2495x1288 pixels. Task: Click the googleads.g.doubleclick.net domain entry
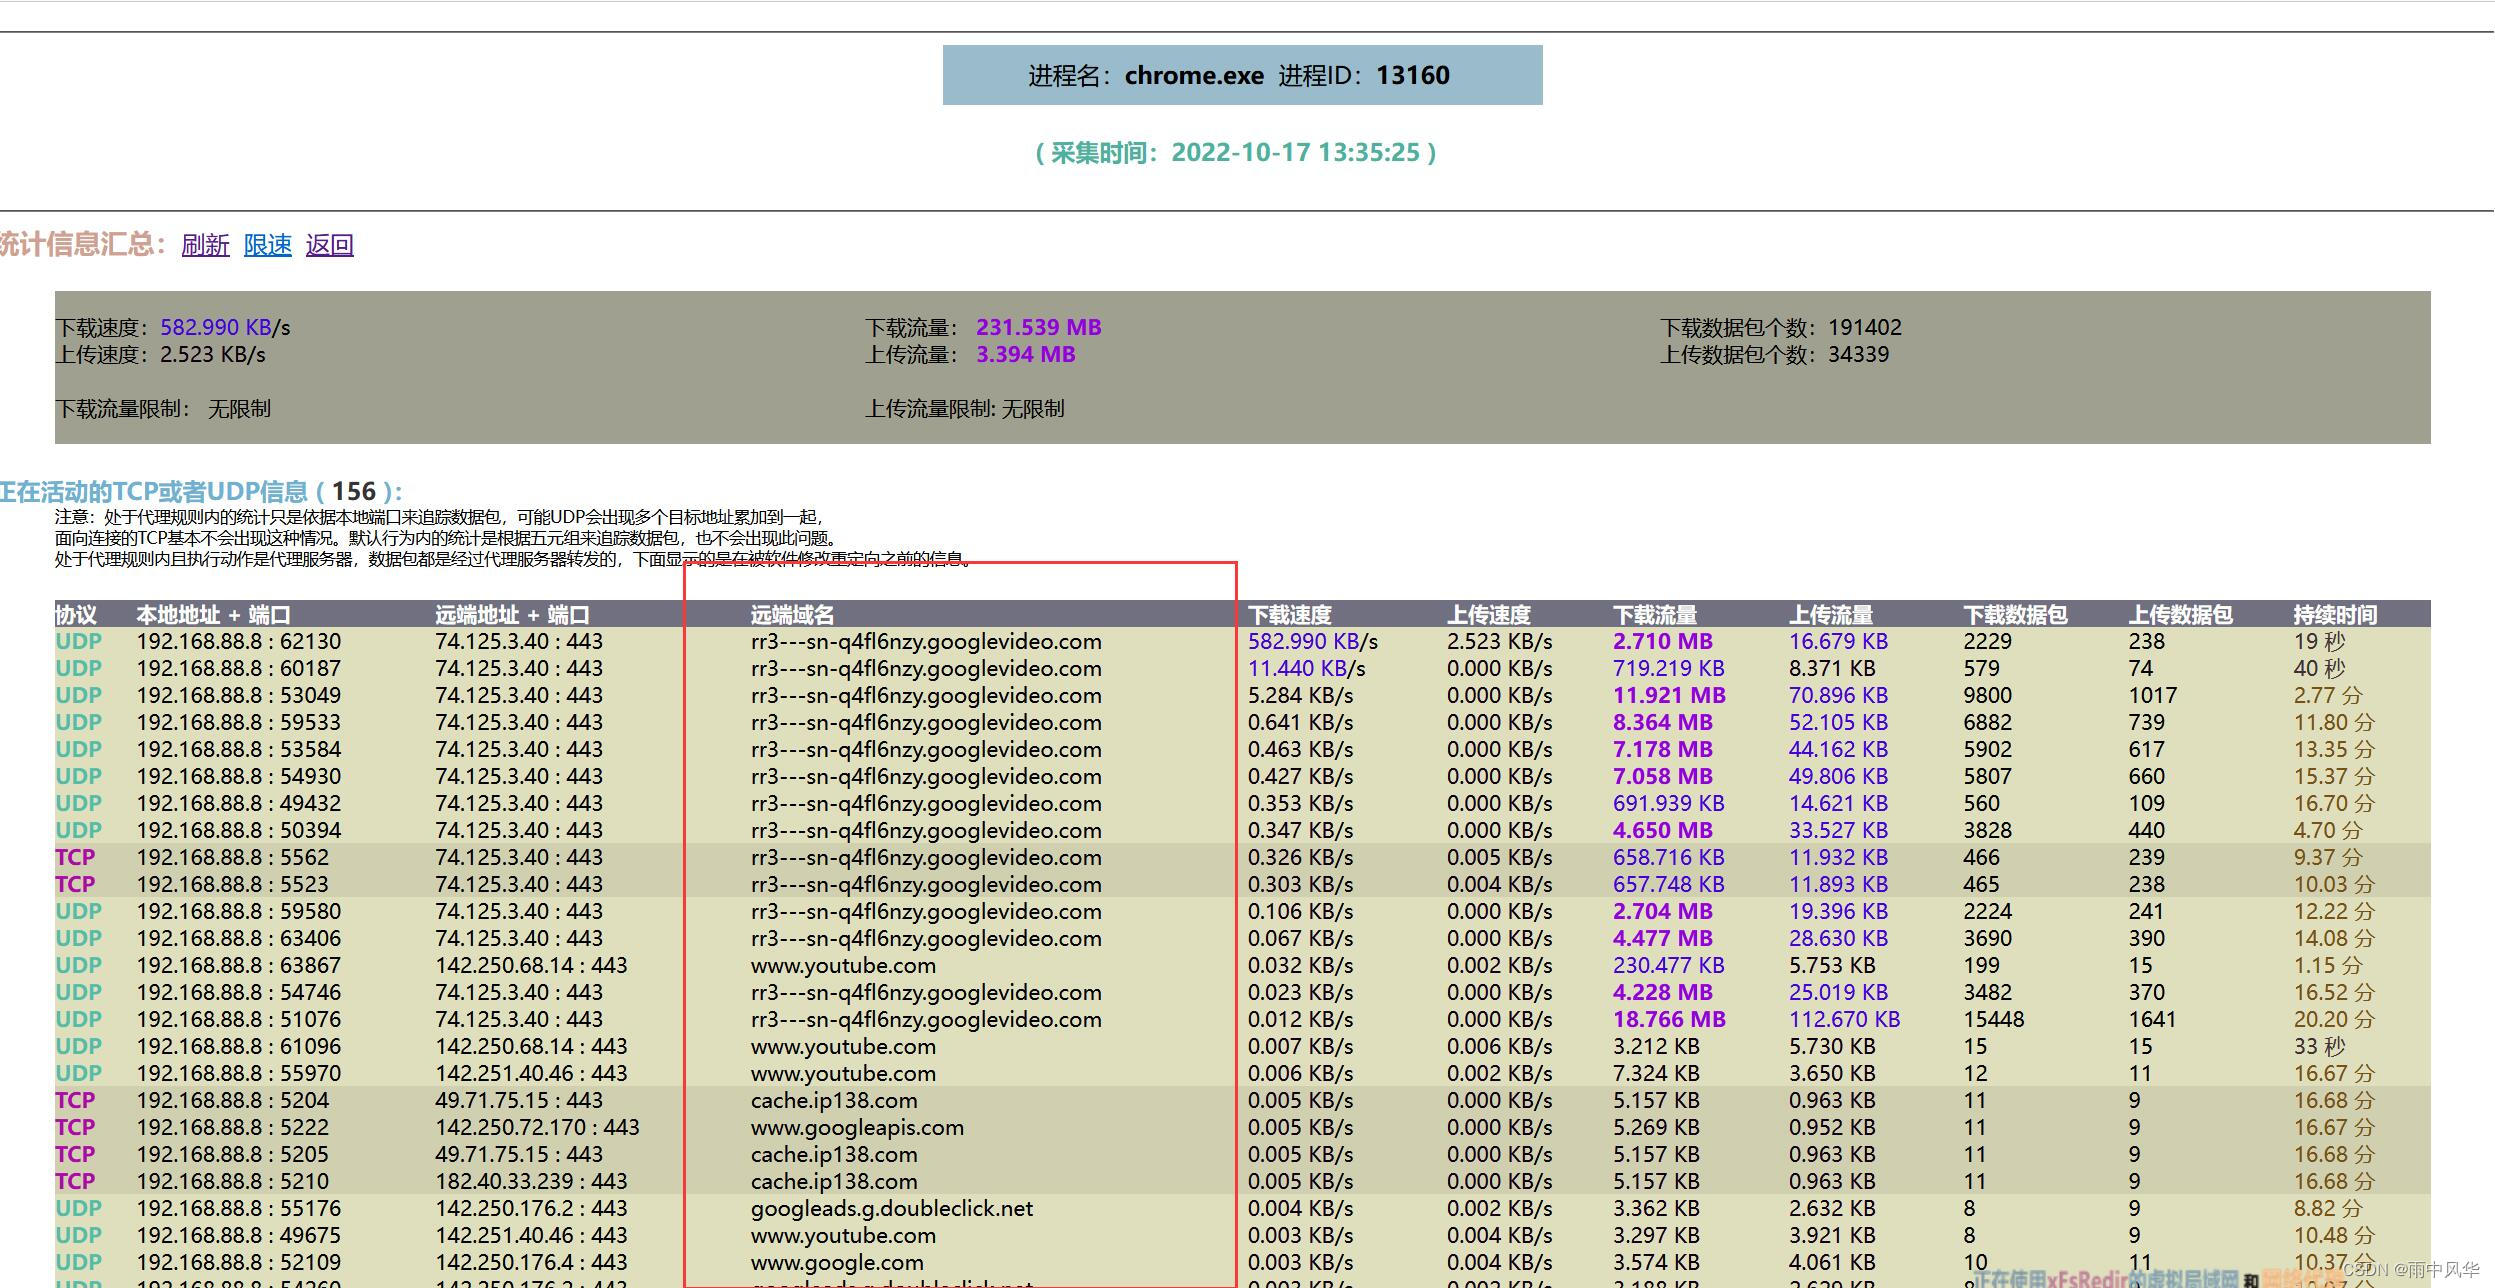(891, 1208)
